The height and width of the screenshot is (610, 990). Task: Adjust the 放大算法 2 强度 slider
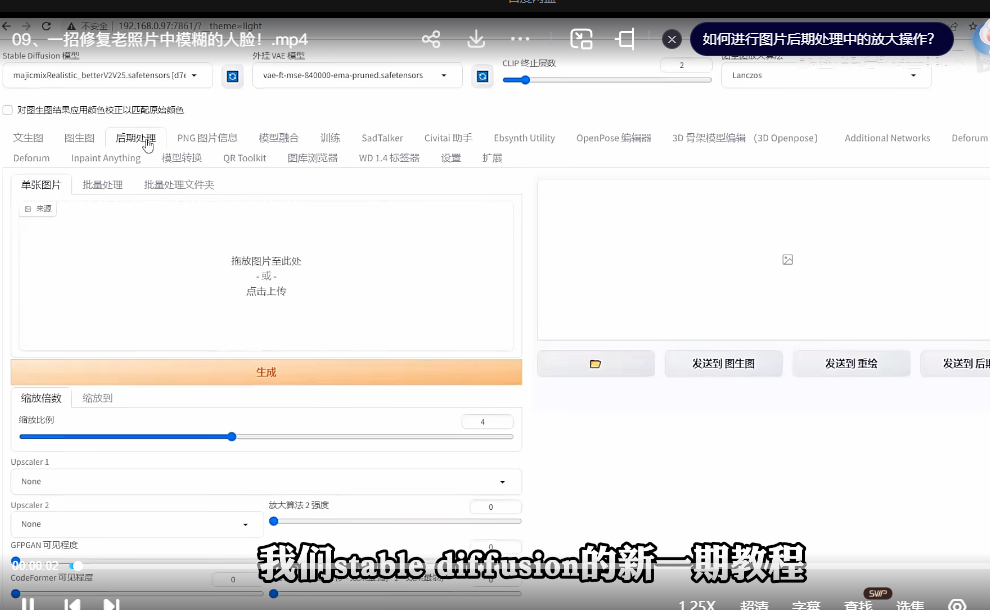click(x=395, y=521)
